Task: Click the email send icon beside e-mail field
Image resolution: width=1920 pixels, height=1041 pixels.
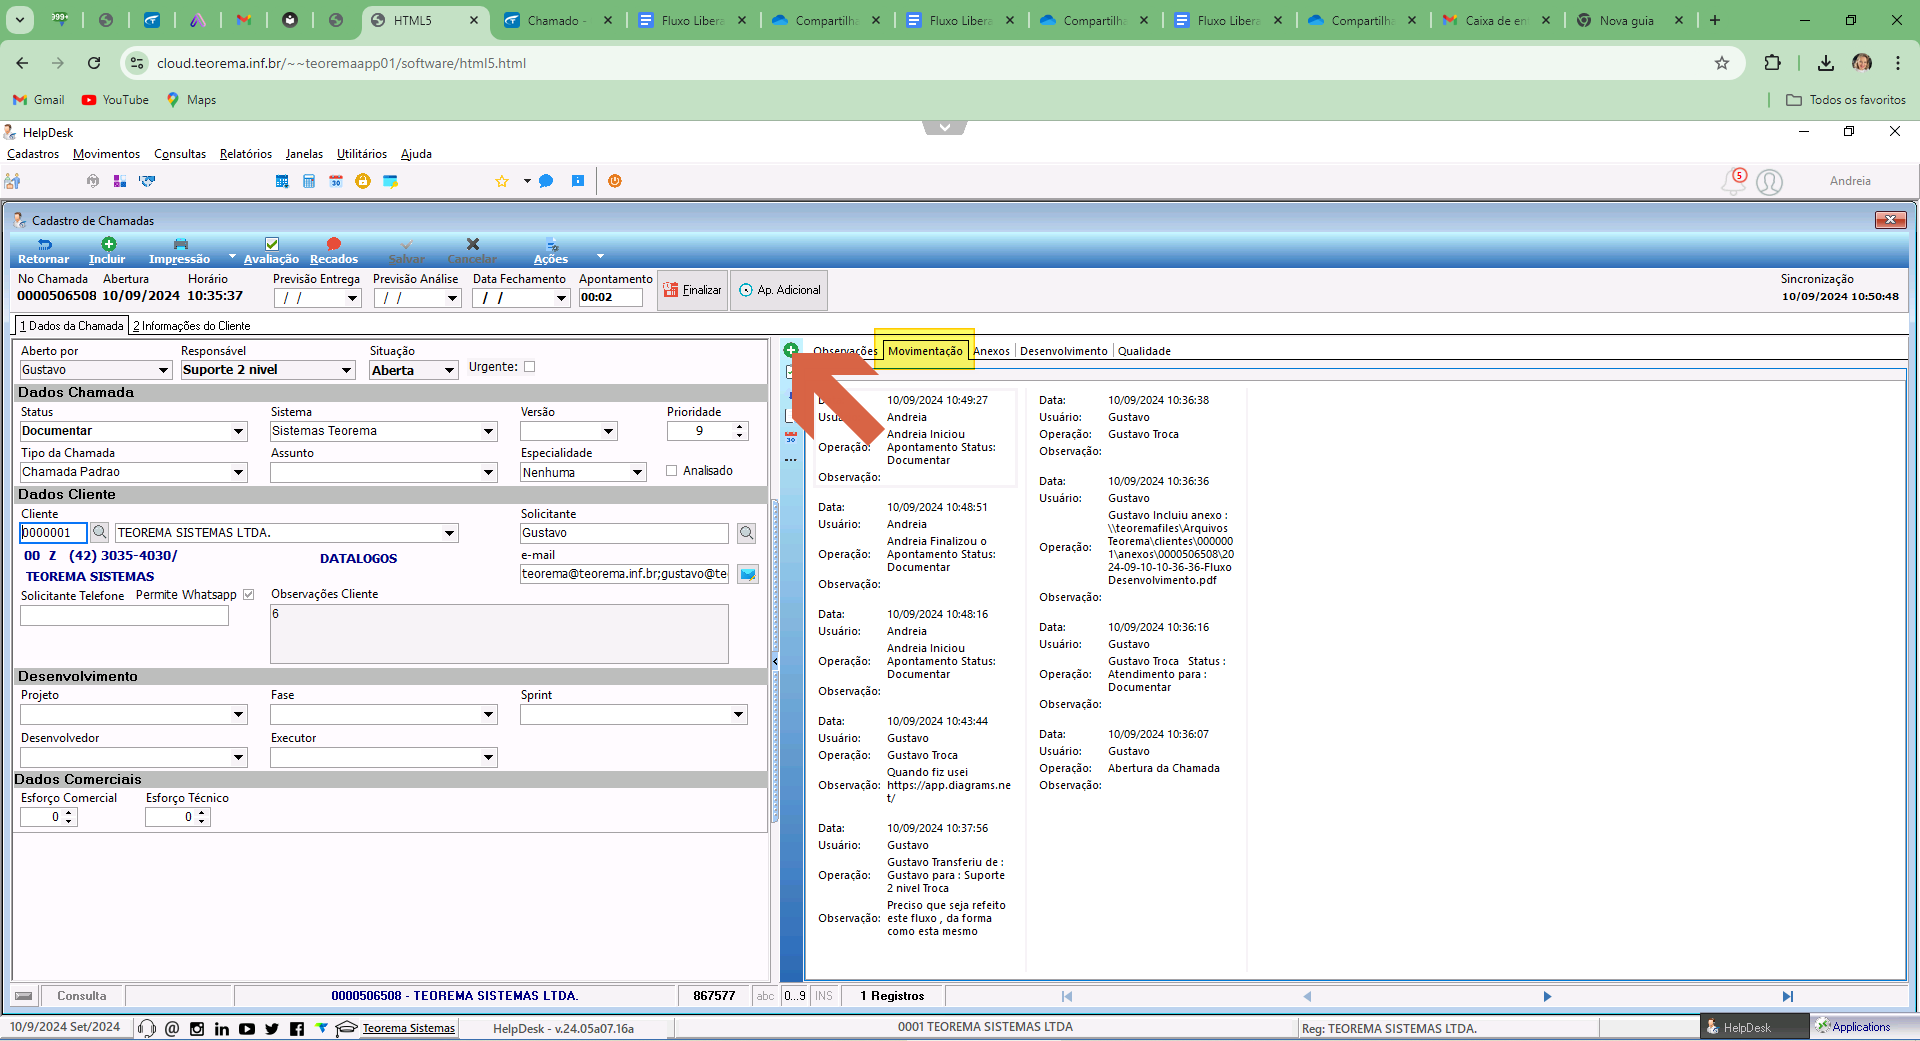Action: (x=747, y=574)
